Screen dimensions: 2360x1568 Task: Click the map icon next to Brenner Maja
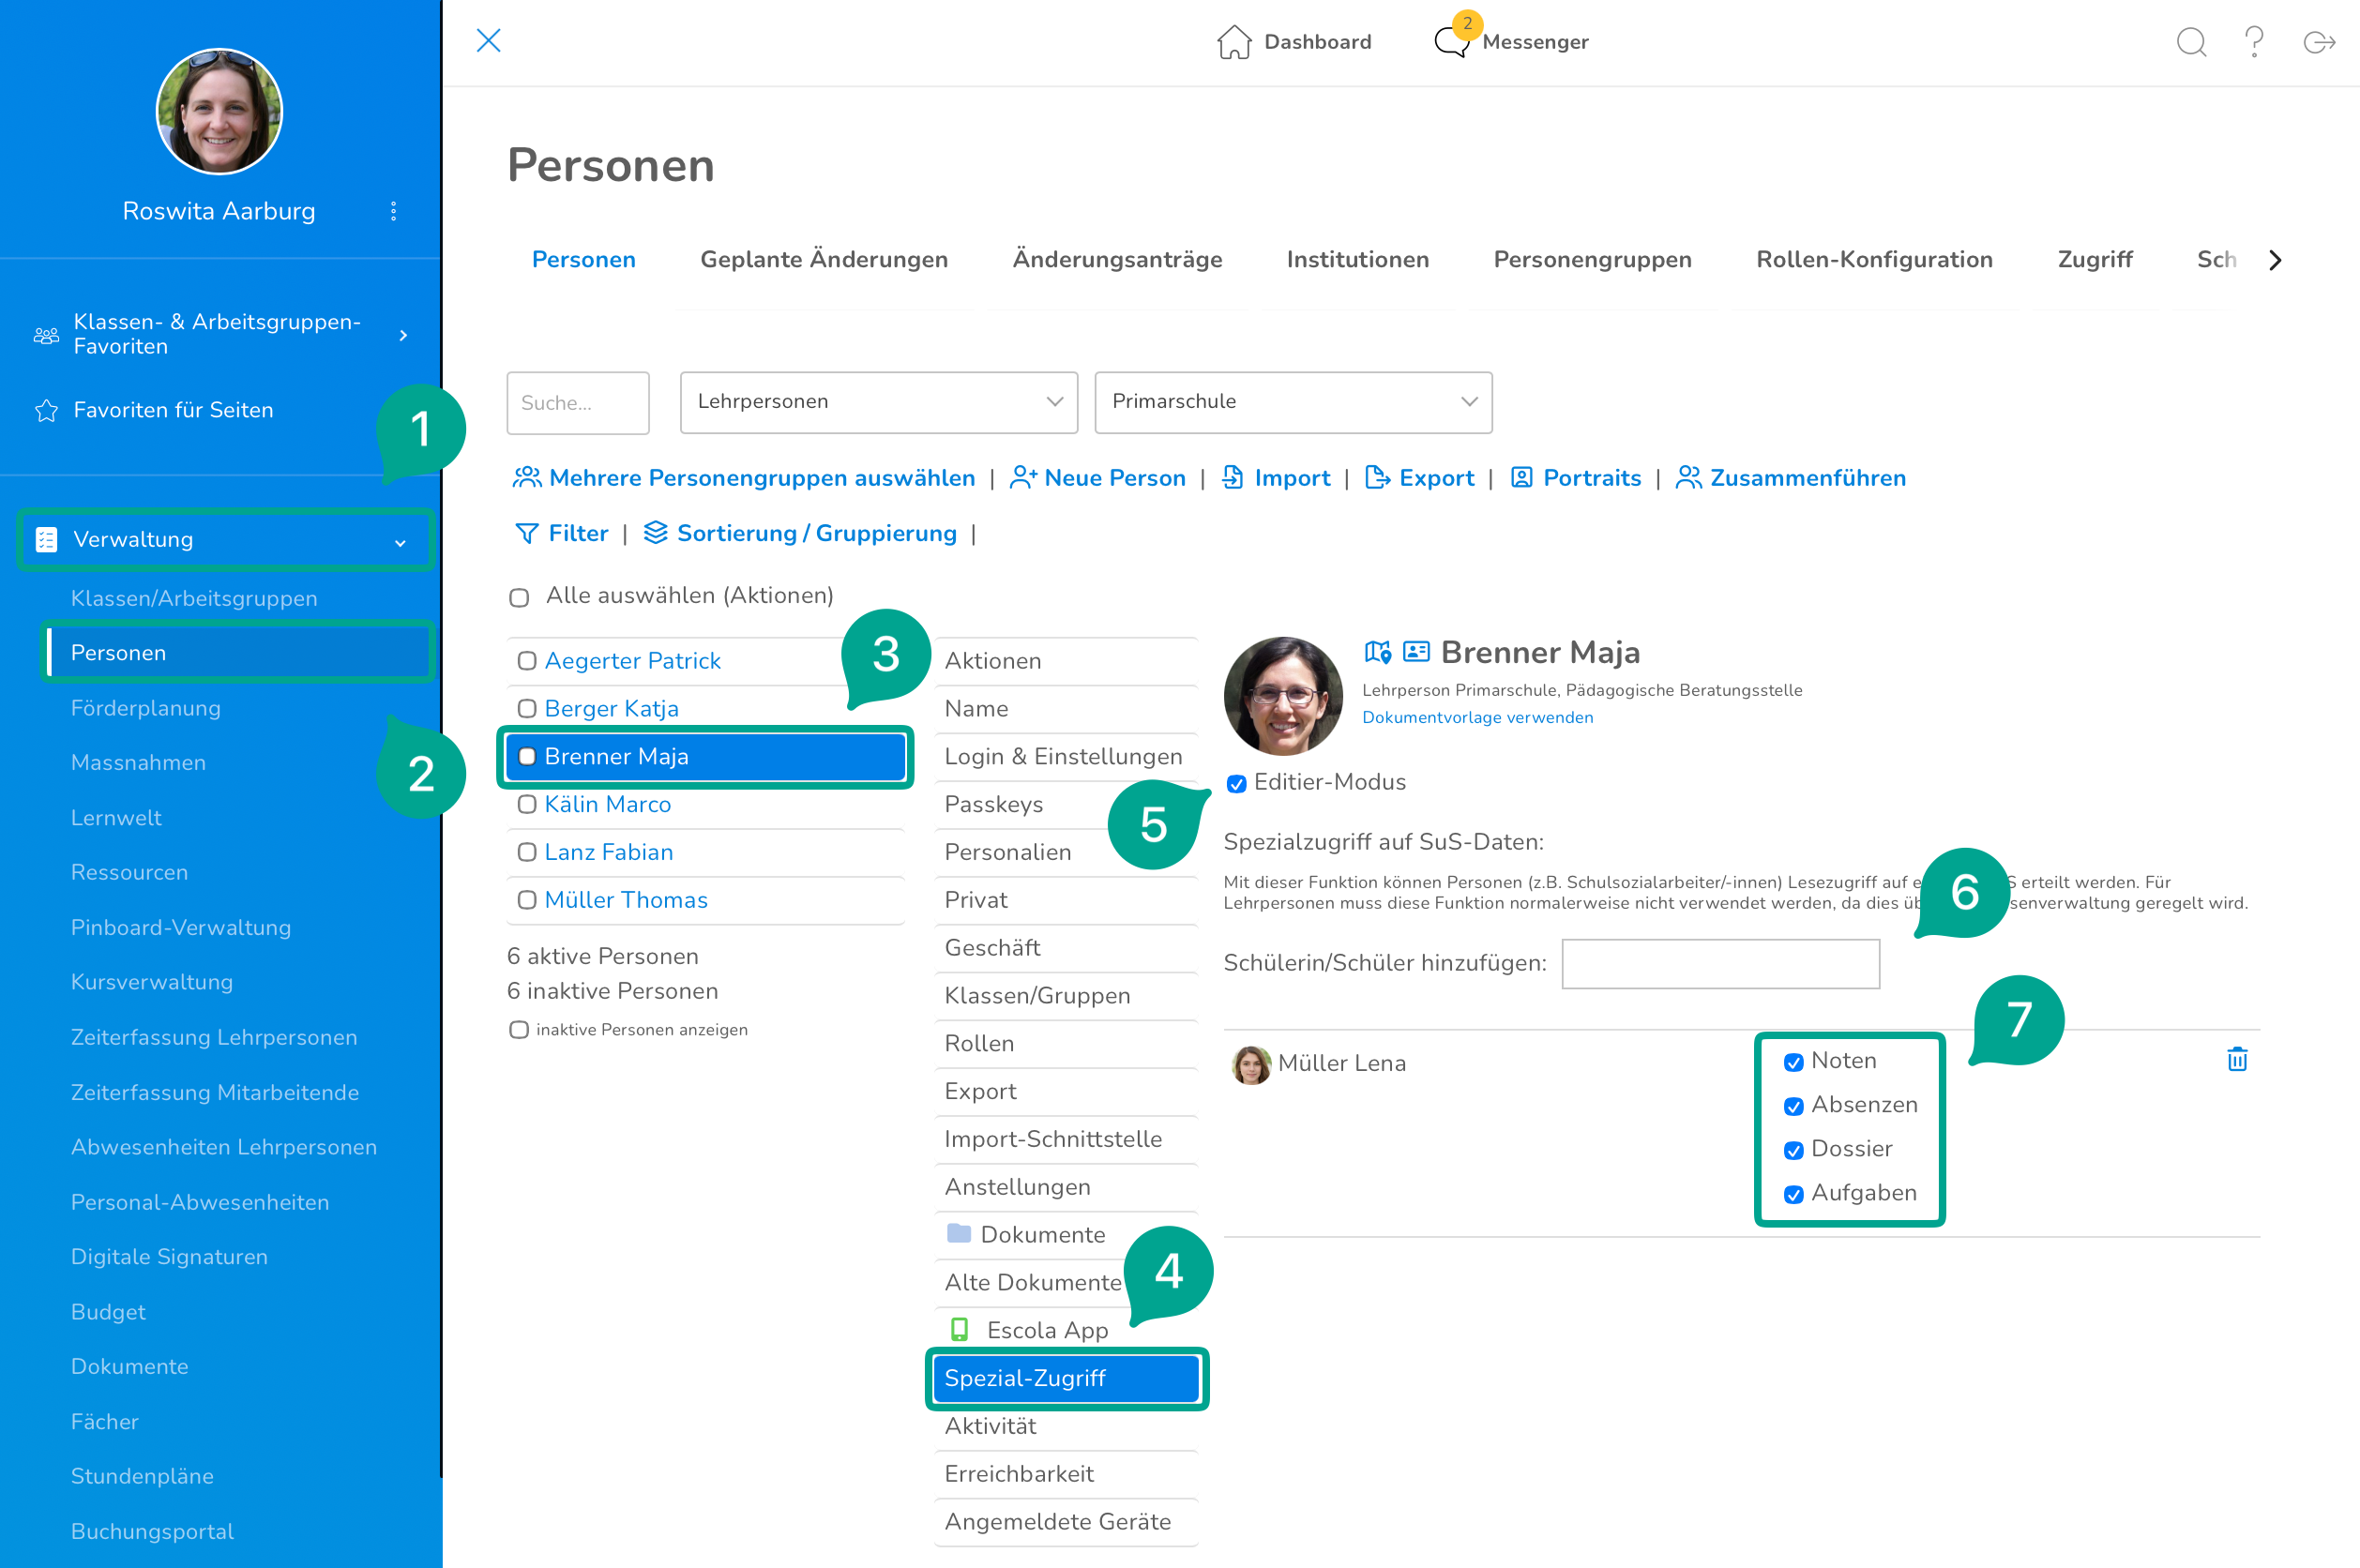pos(1377,652)
